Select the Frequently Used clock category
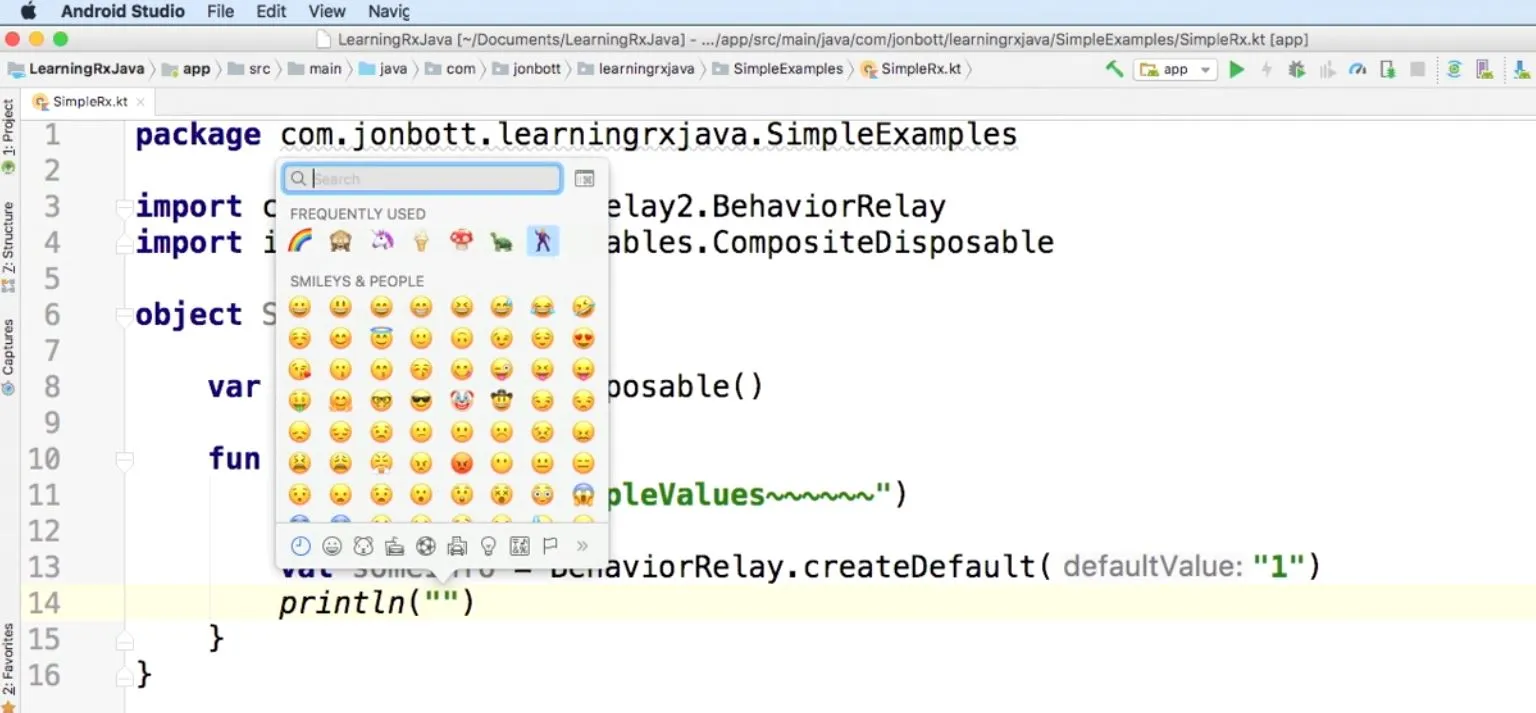The image size is (1536, 713). tap(300, 546)
